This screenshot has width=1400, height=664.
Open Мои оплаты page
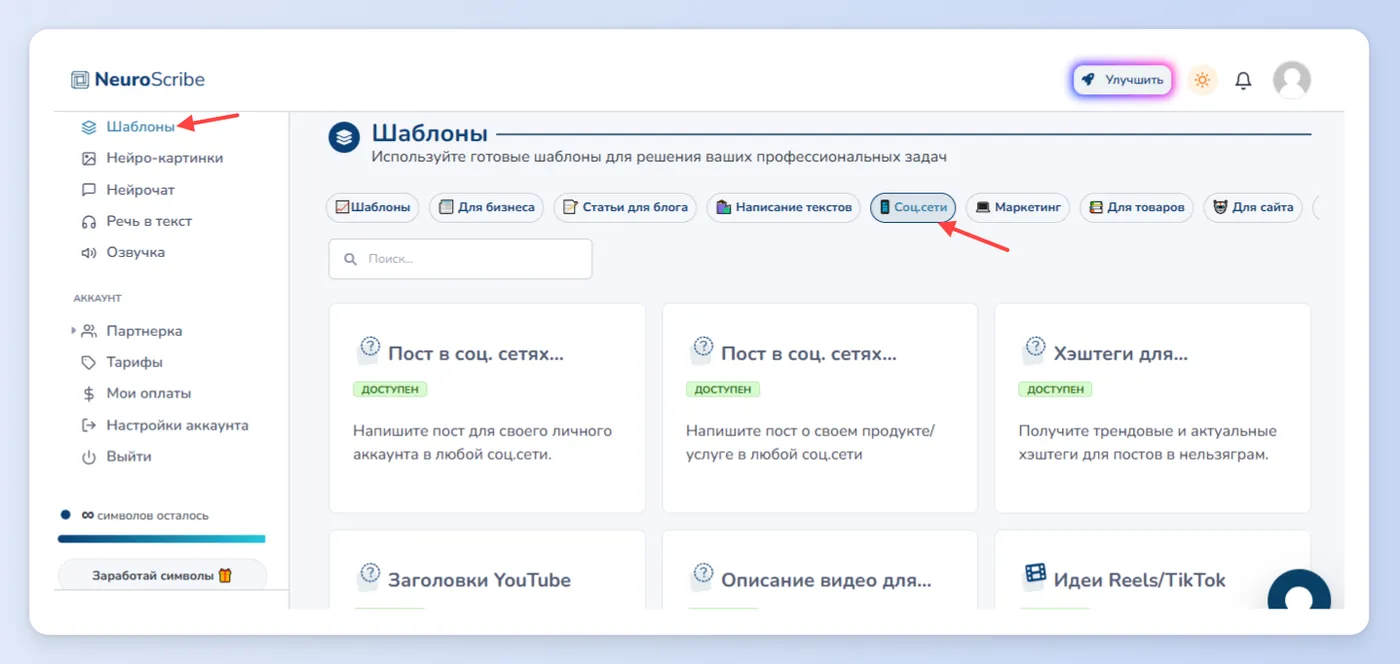[149, 394]
